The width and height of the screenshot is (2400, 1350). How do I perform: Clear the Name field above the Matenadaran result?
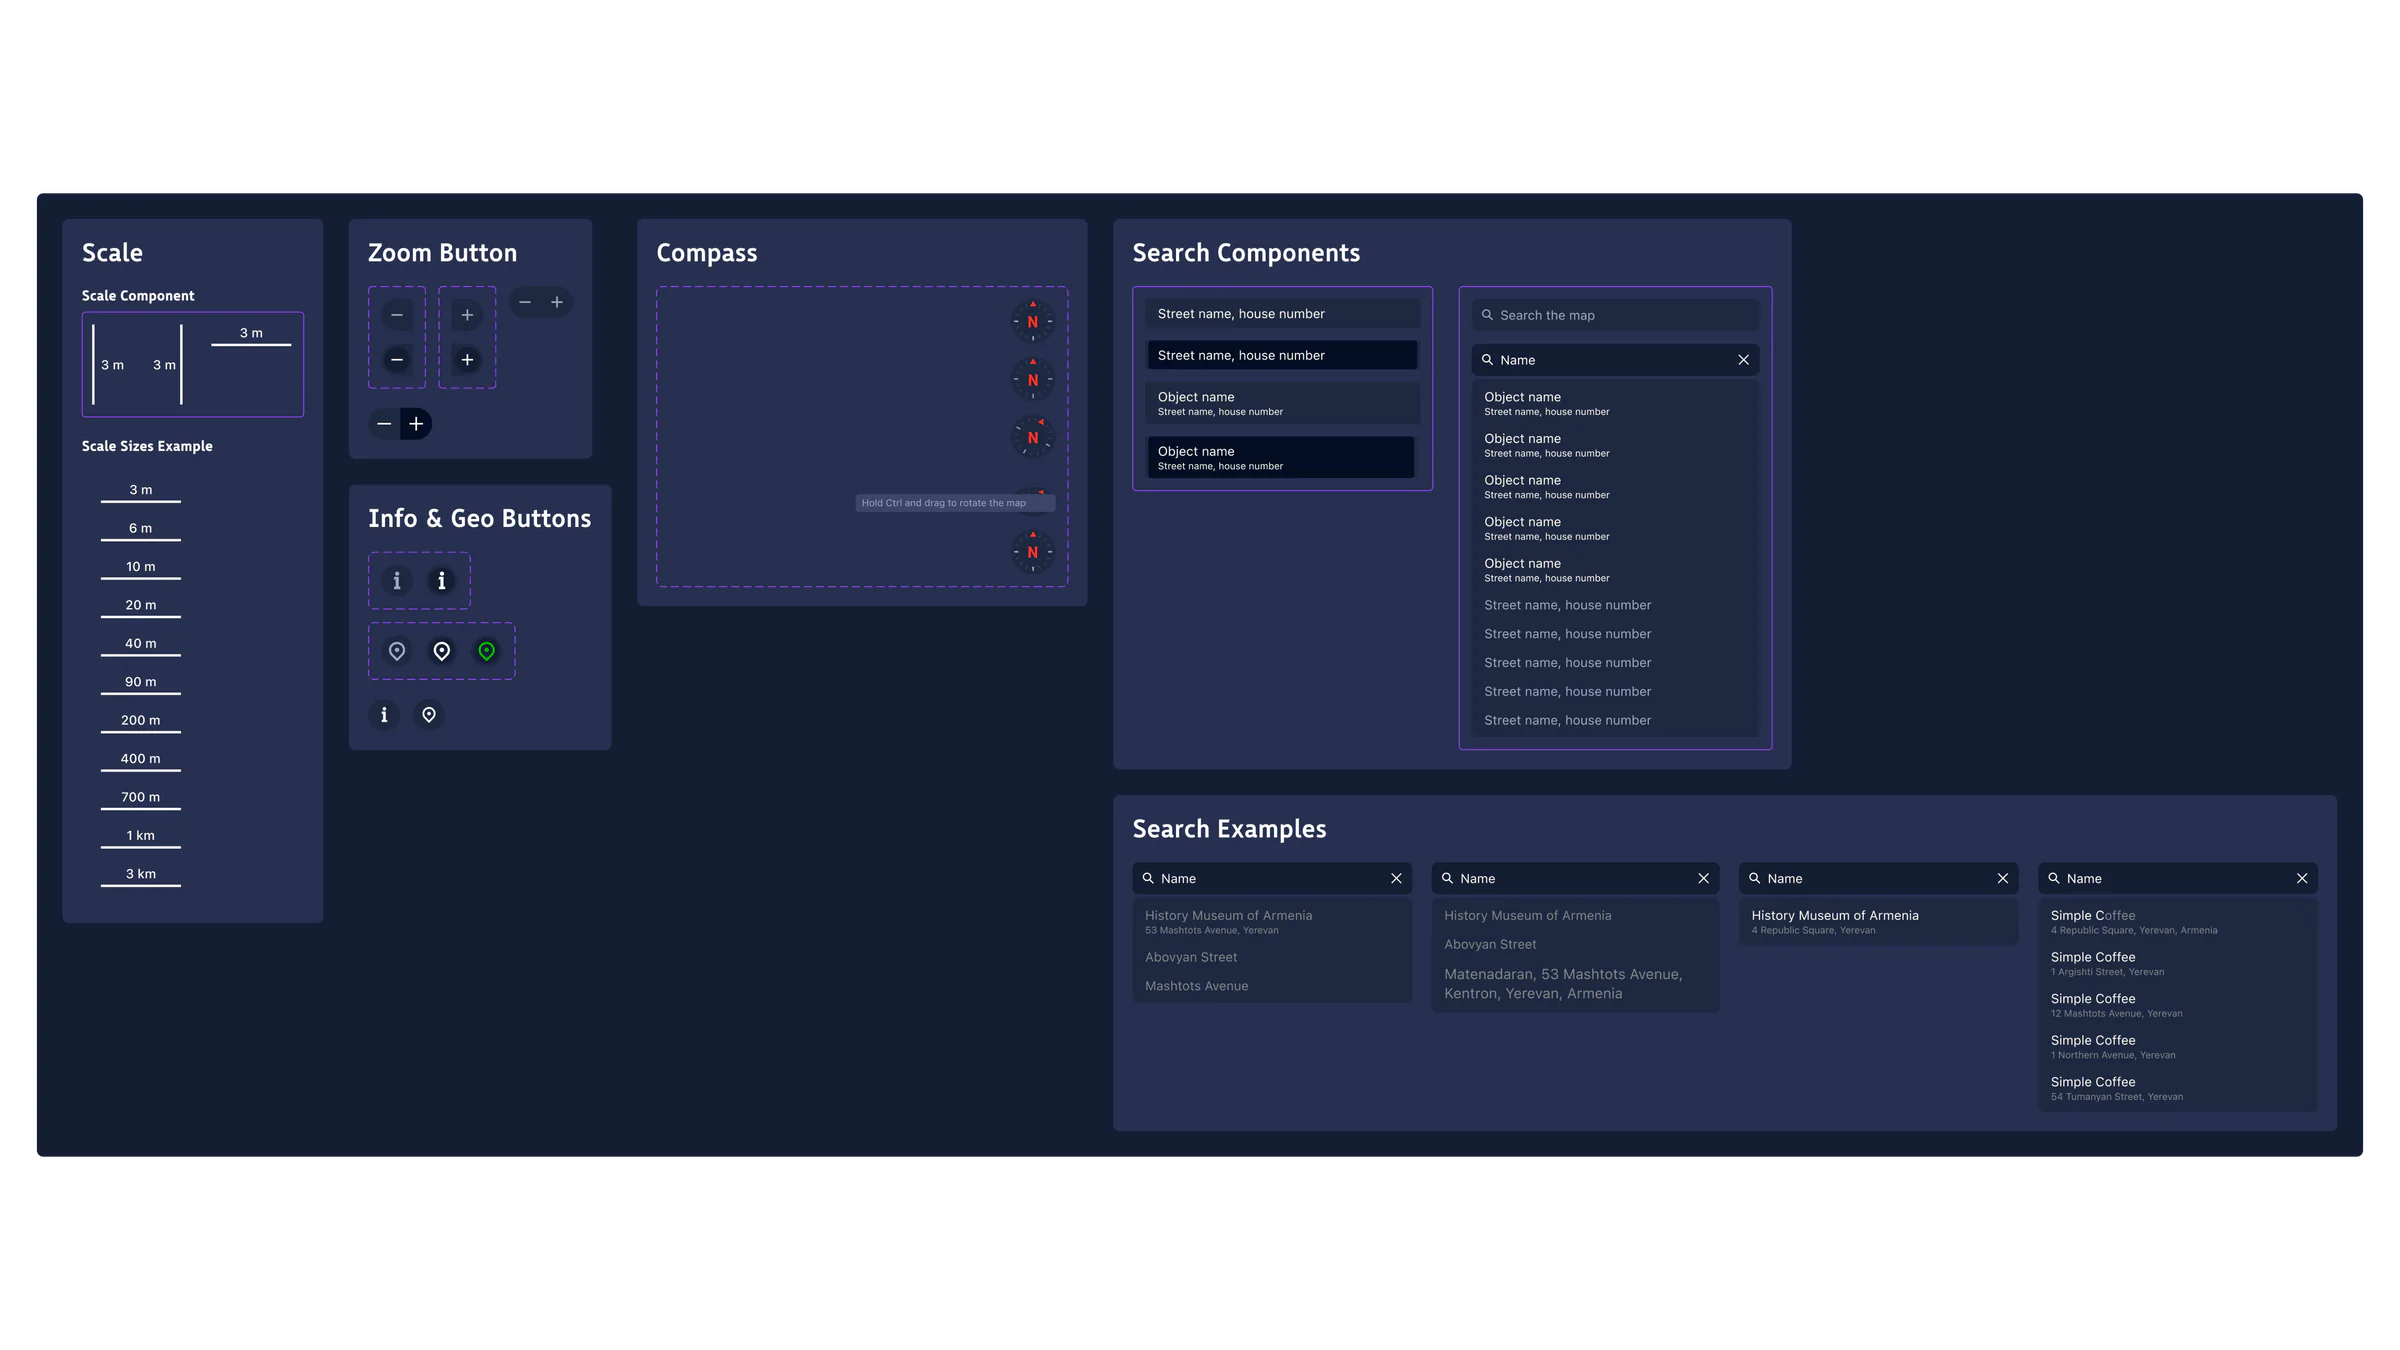tap(1703, 878)
